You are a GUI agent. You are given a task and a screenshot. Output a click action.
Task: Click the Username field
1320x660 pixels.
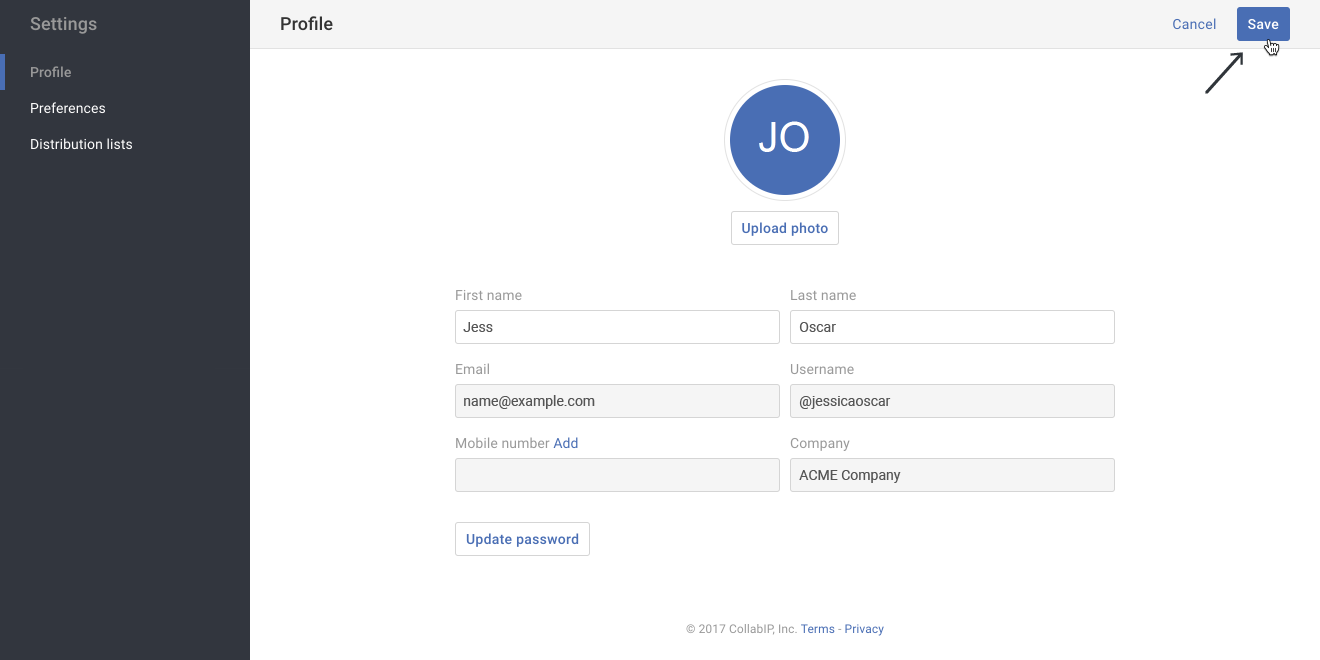952,400
